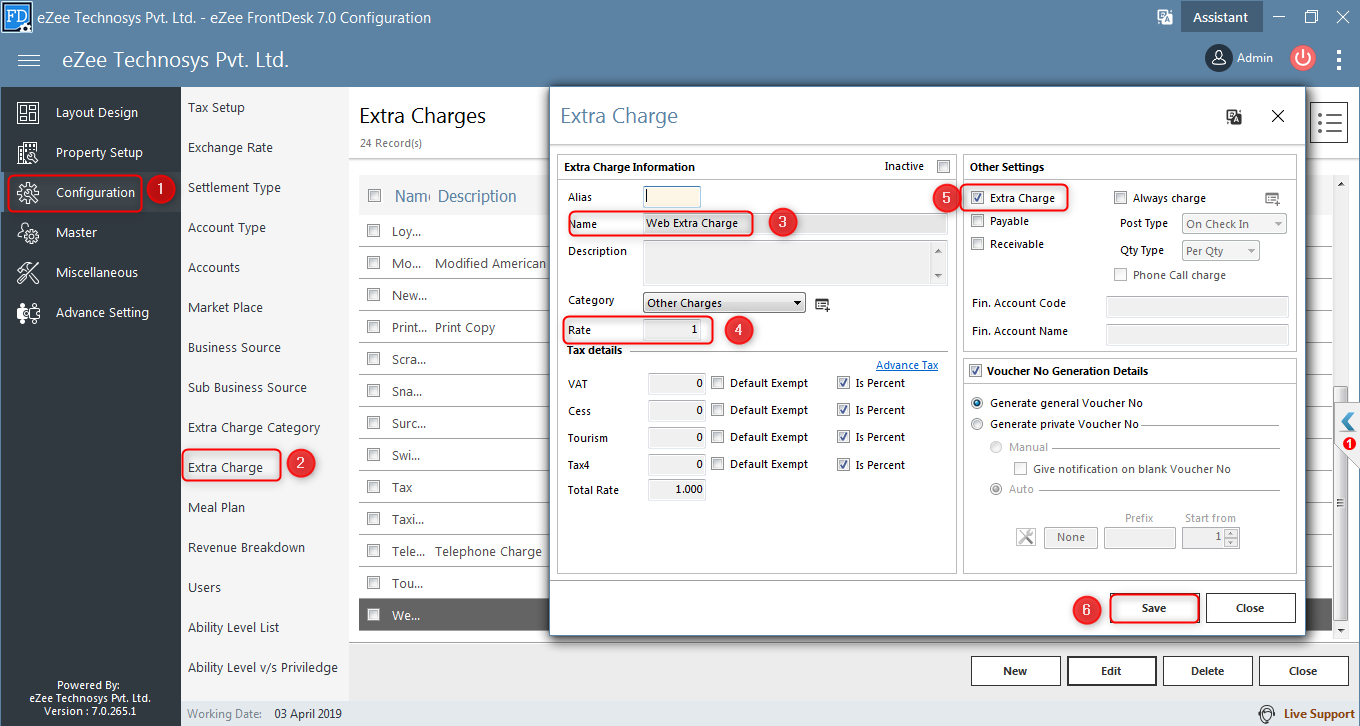Check VAT Default Exempt checkbox

click(x=717, y=383)
